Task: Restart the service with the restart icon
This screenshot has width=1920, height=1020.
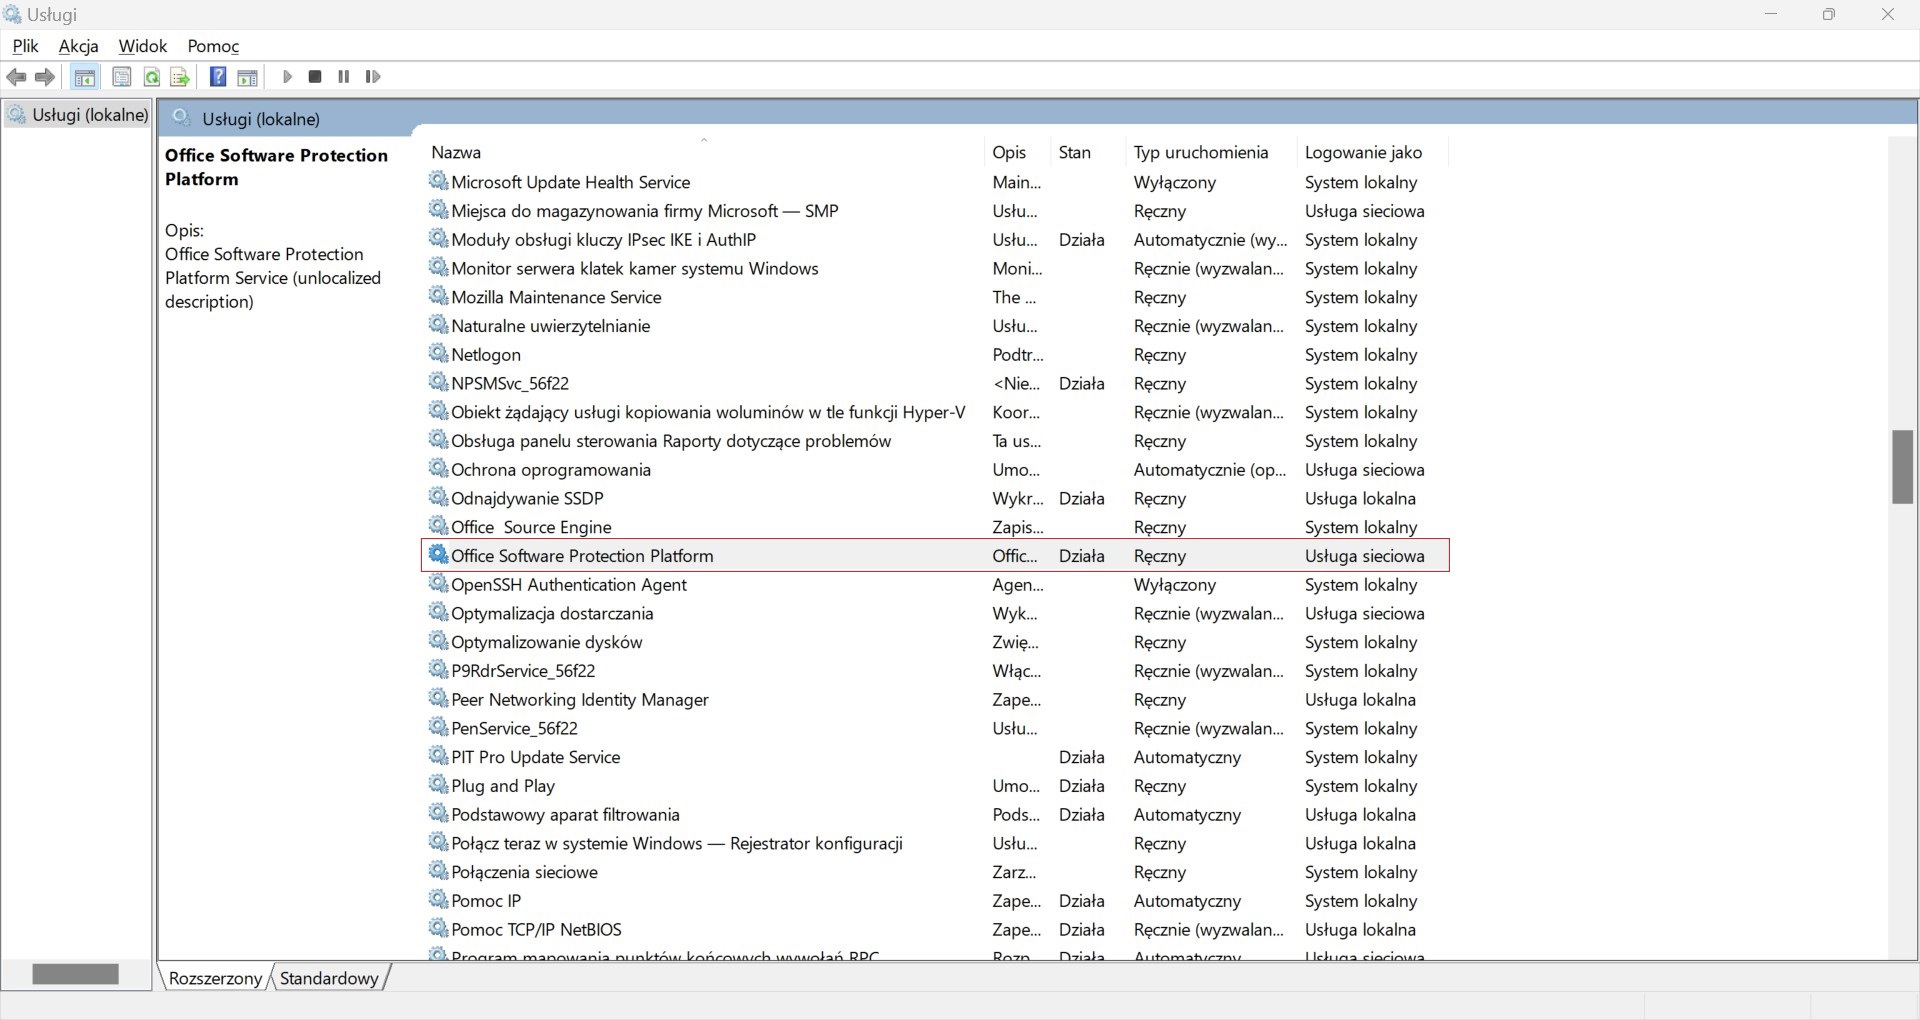Action: 373,77
